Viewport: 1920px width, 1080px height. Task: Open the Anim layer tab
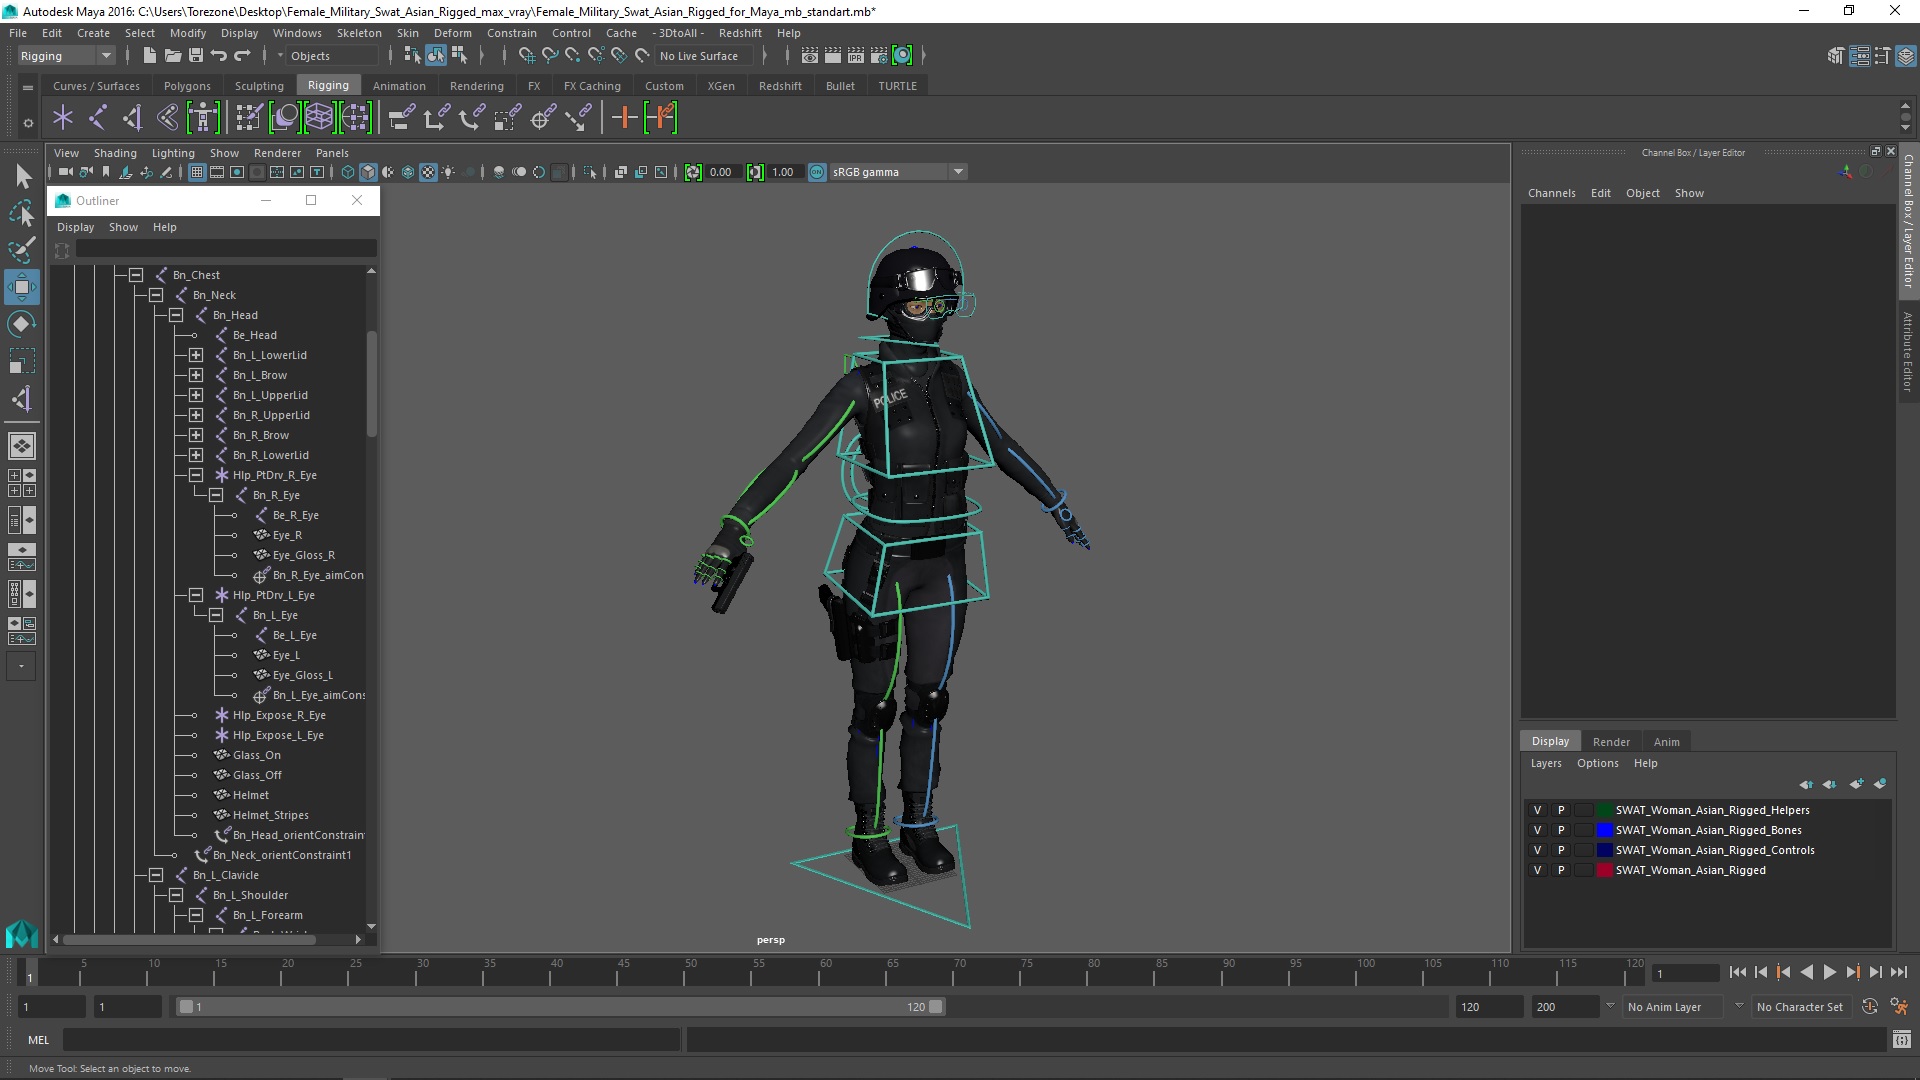point(1666,742)
